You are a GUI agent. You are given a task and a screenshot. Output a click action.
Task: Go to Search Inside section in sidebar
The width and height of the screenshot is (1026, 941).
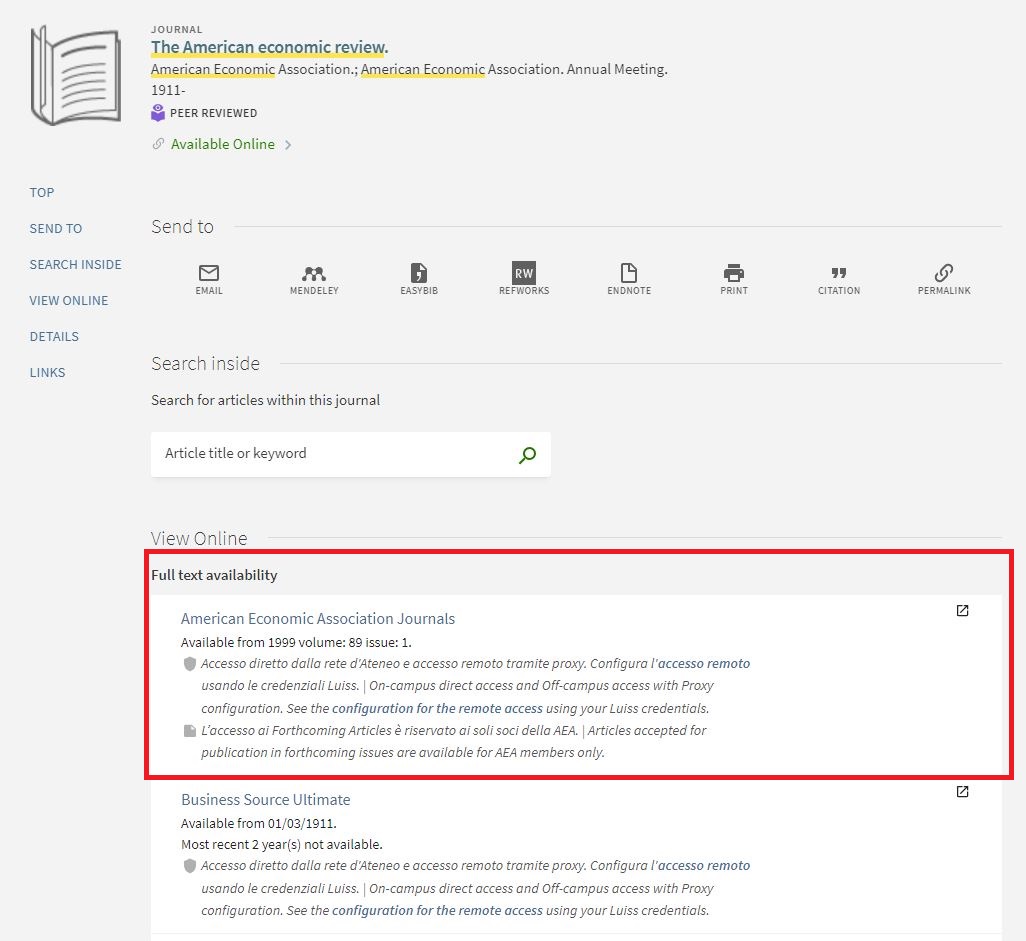75,264
